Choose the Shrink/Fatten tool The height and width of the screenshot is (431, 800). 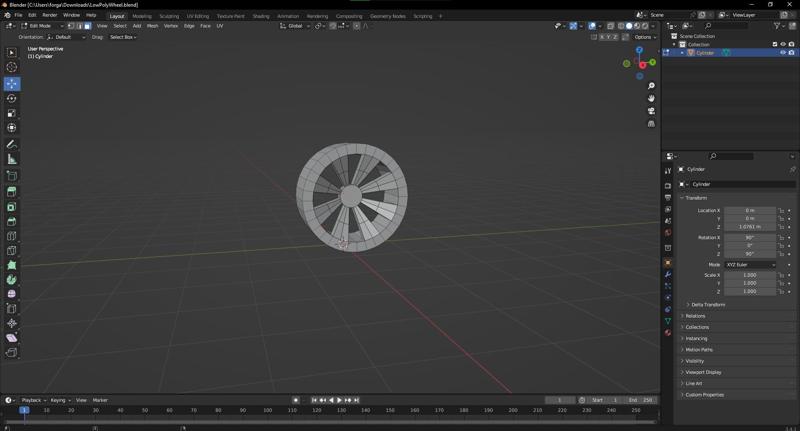pyautogui.click(x=11, y=323)
